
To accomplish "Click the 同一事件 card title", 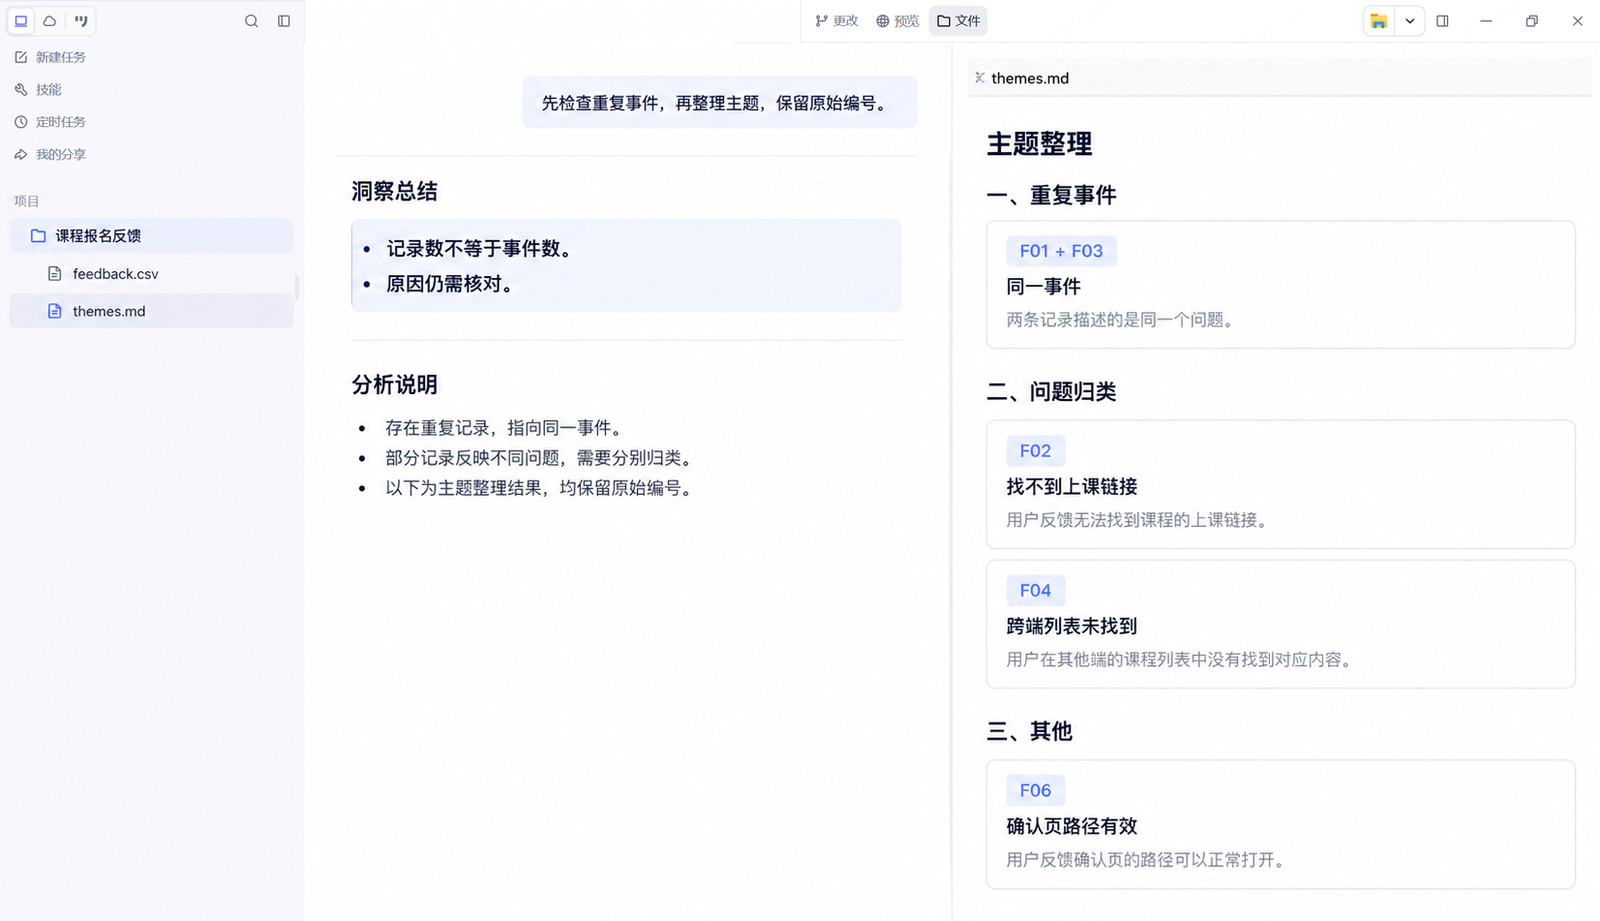I will click(x=1043, y=287).
